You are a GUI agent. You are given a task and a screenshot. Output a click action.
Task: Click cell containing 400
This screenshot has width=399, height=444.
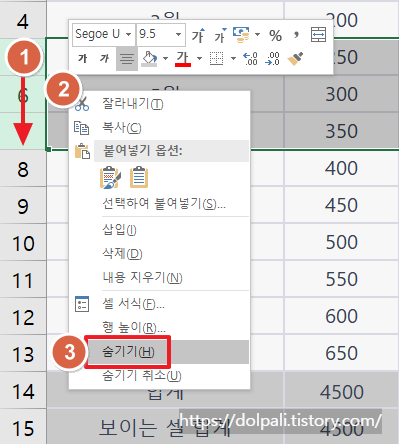[x=342, y=168]
